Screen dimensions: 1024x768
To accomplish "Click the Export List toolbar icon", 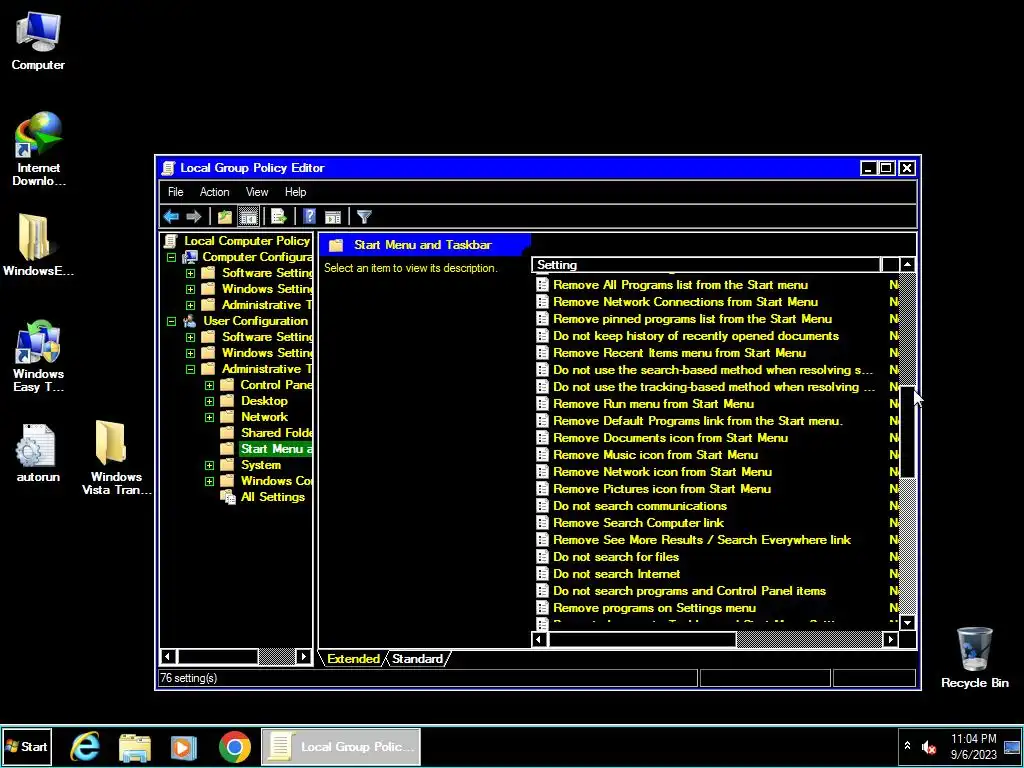I will (279, 216).
